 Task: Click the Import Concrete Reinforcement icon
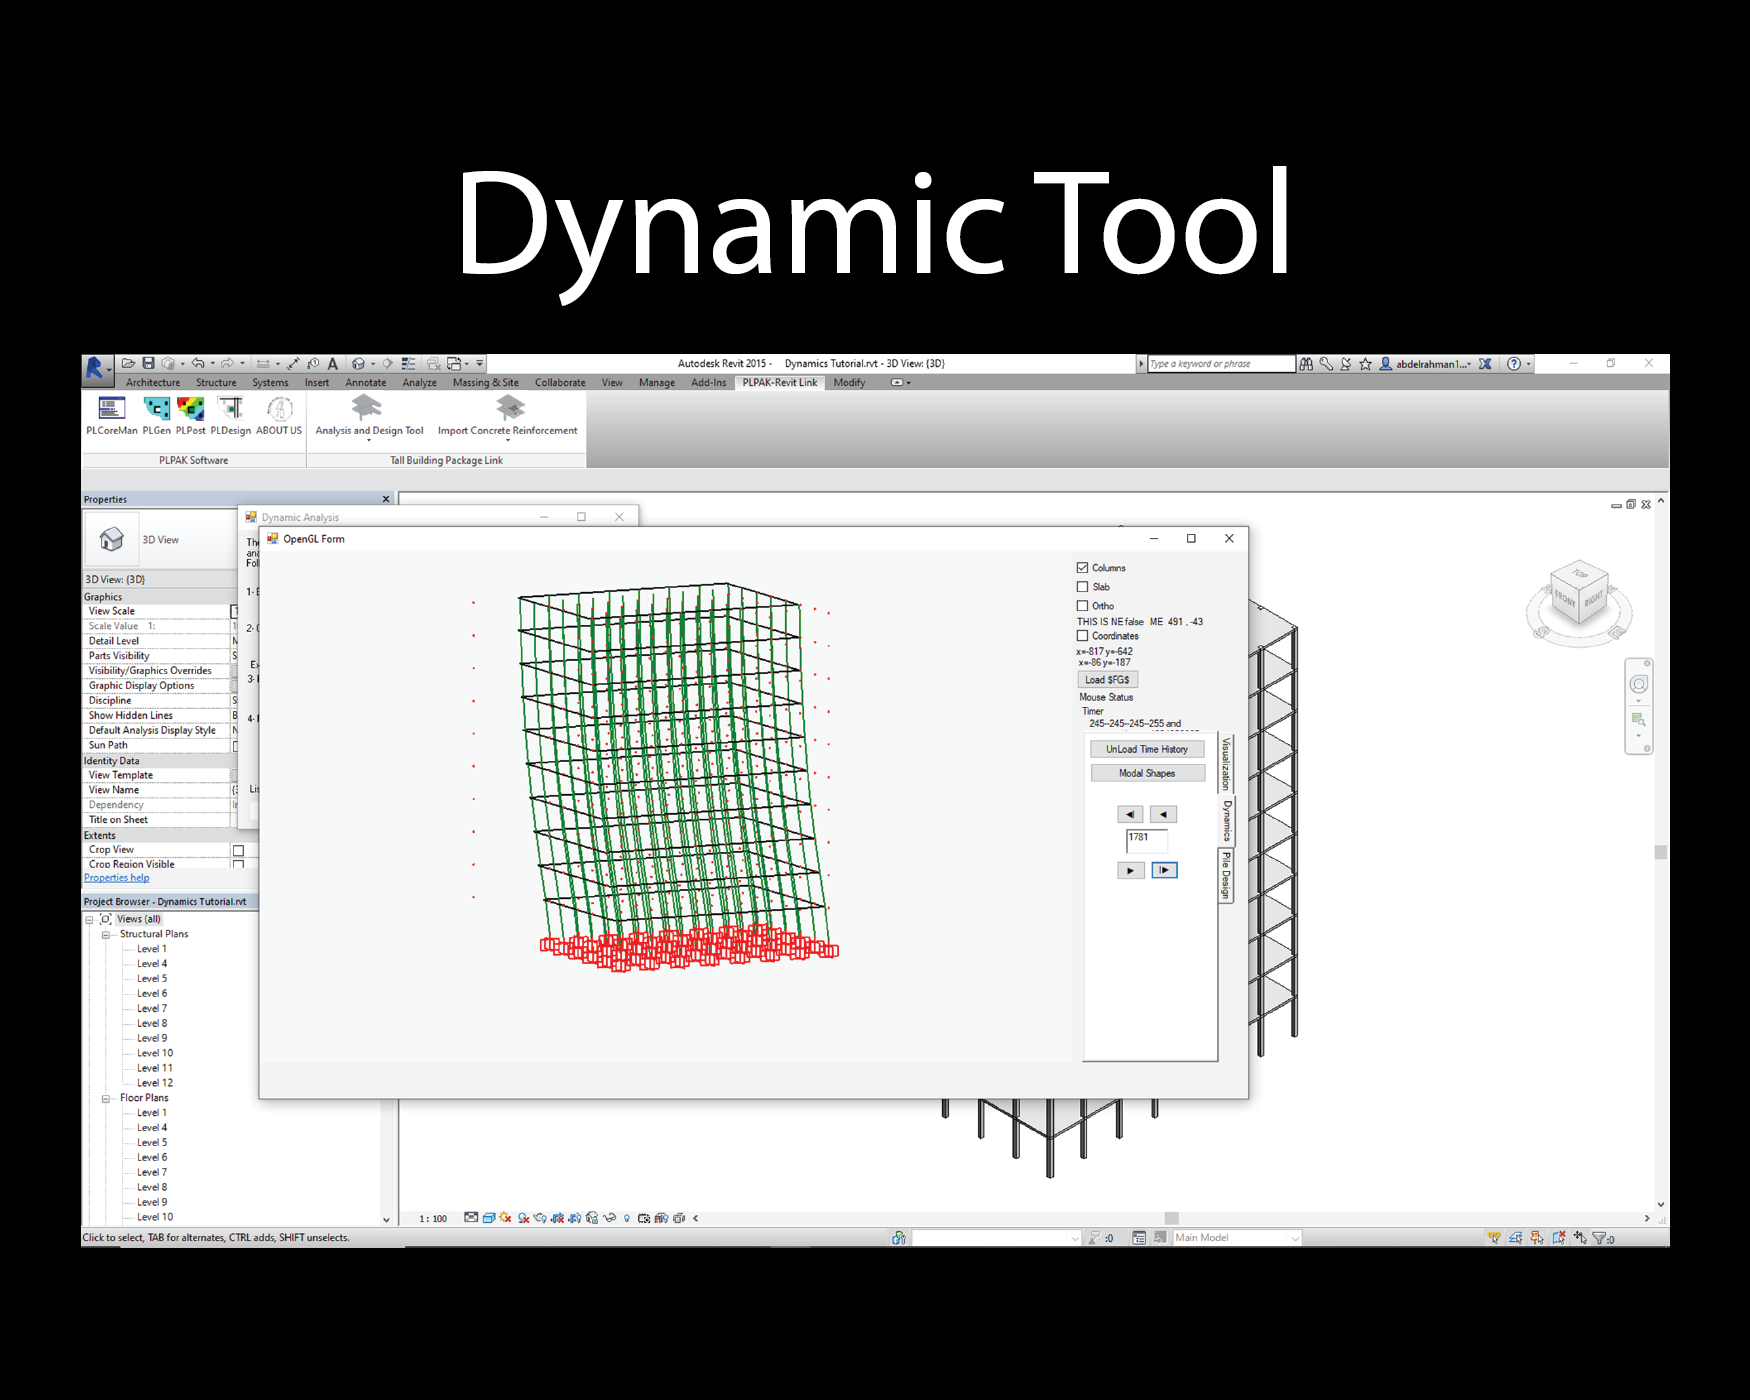pos(509,408)
